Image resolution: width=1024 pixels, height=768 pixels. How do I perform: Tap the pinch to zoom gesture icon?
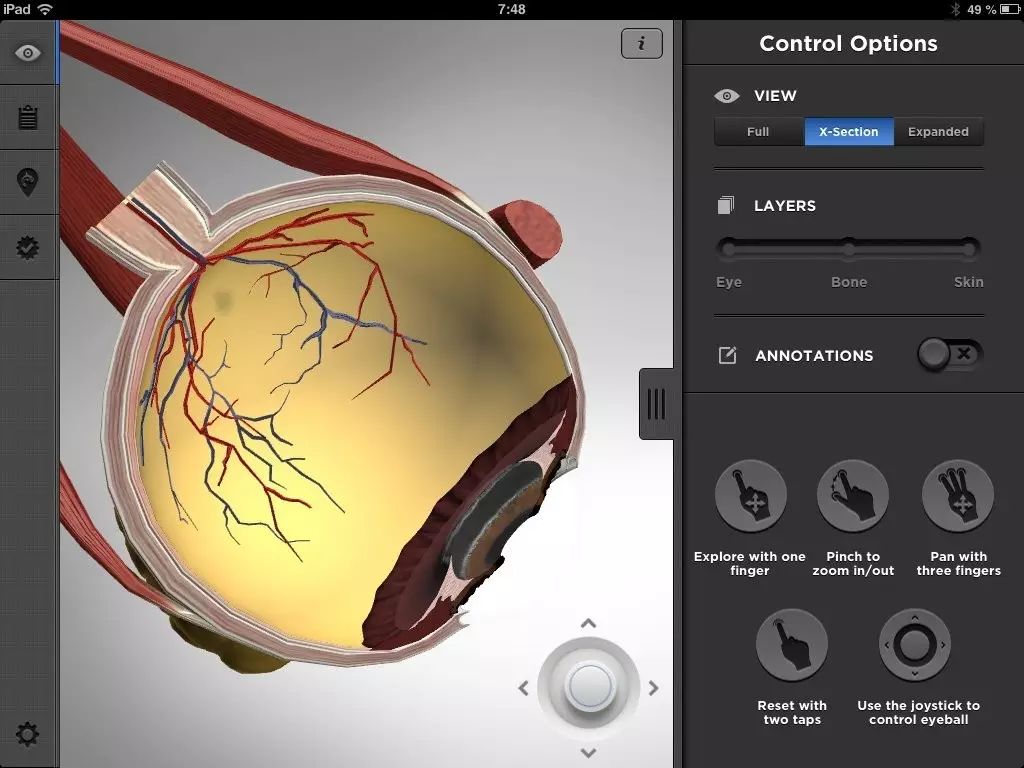click(x=853, y=496)
